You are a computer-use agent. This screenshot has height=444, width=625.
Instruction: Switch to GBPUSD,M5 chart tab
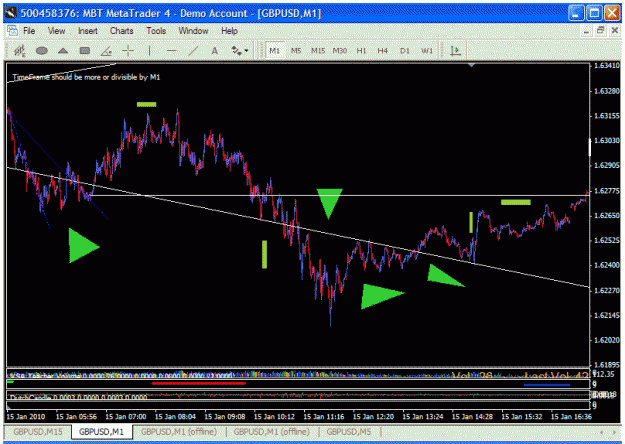coord(348,432)
